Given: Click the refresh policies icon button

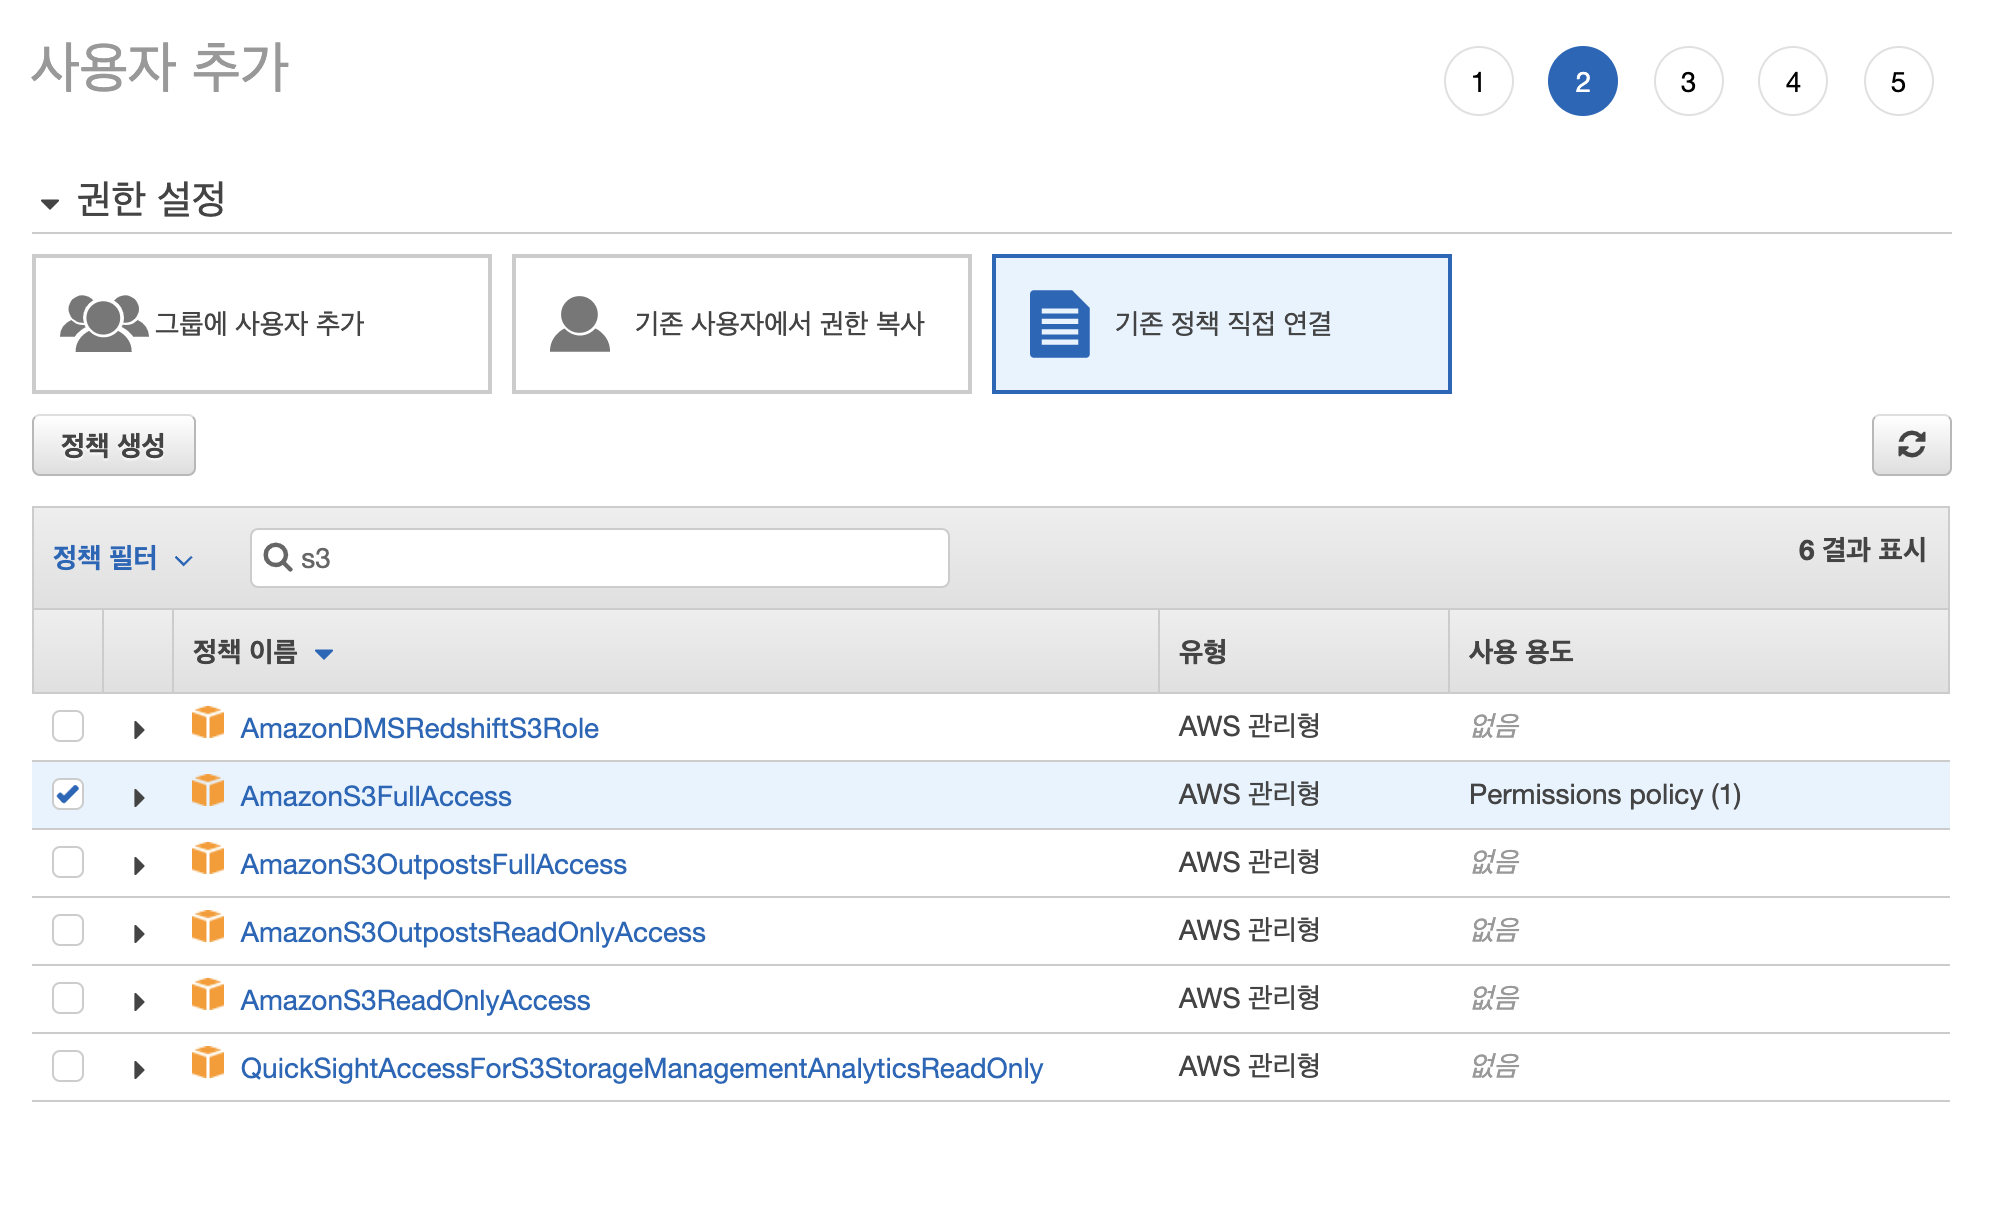Looking at the screenshot, I should coord(1910,445).
